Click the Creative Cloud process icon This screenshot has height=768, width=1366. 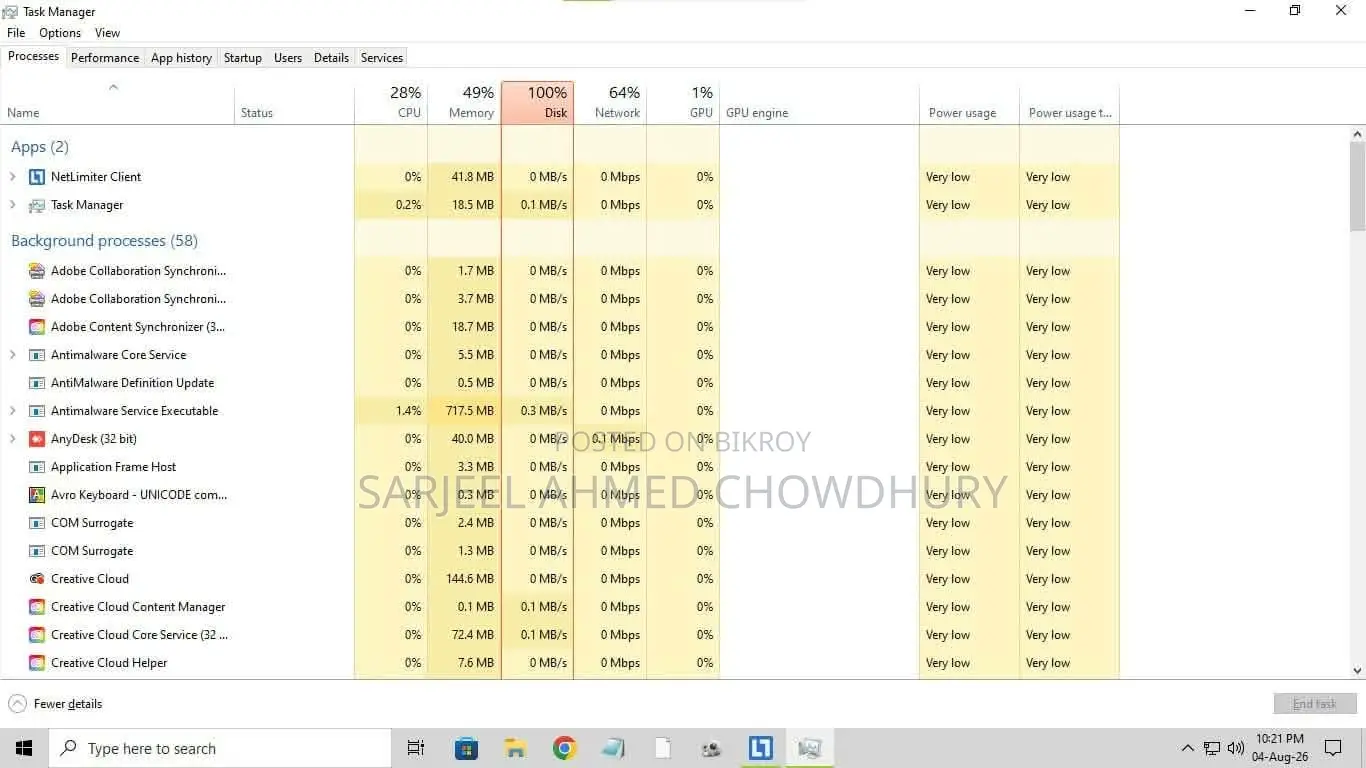[37, 579]
